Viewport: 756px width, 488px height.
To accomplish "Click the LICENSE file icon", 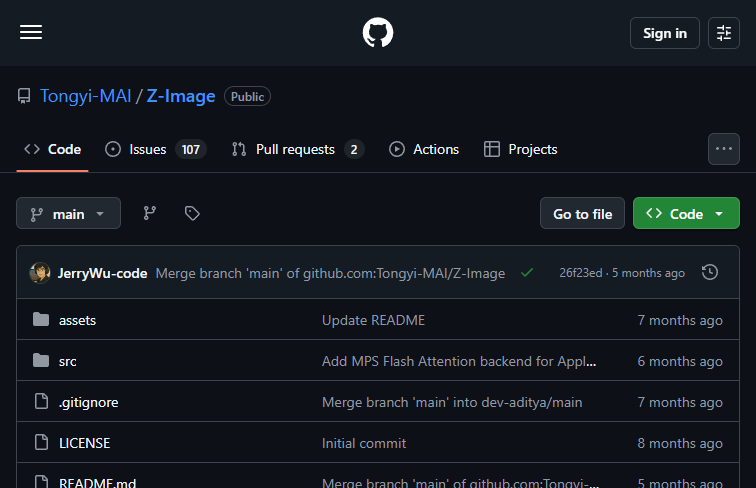I will (41, 442).
